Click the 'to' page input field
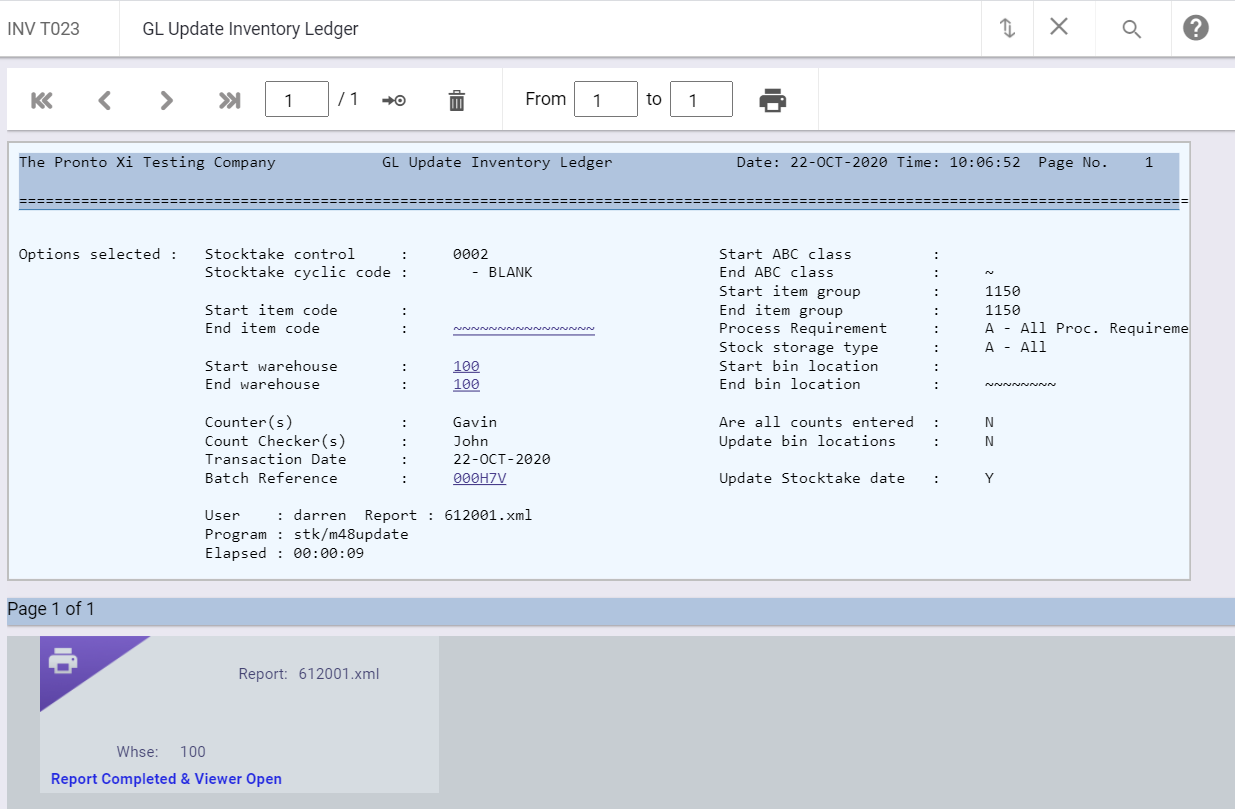This screenshot has width=1235, height=809. (701, 99)
